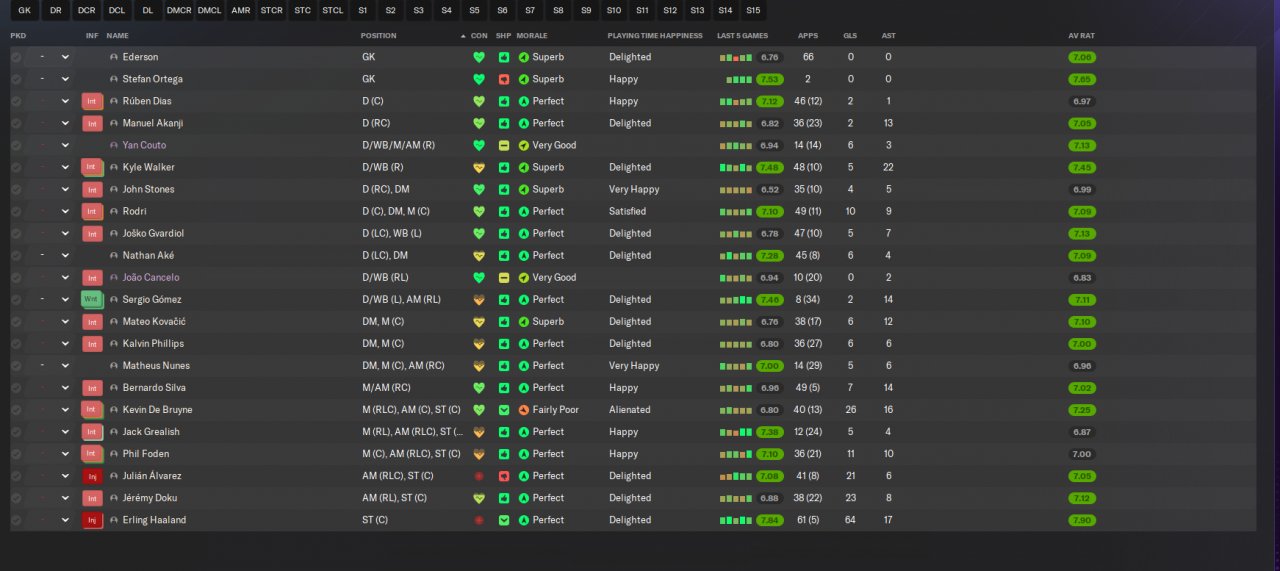Click João Cancelo's Int status icon
Screen dimensions: 1280x571
(x=92, y=277)
